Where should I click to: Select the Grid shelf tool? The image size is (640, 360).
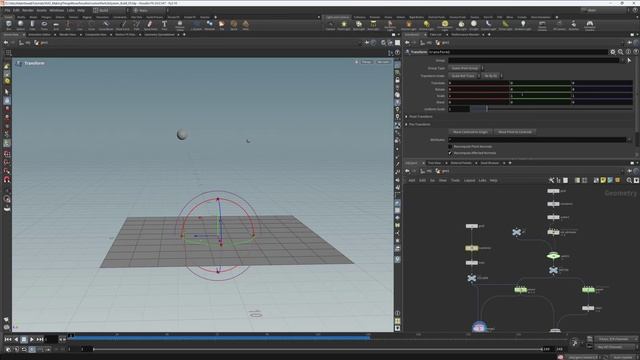click(x=56, y=25)
